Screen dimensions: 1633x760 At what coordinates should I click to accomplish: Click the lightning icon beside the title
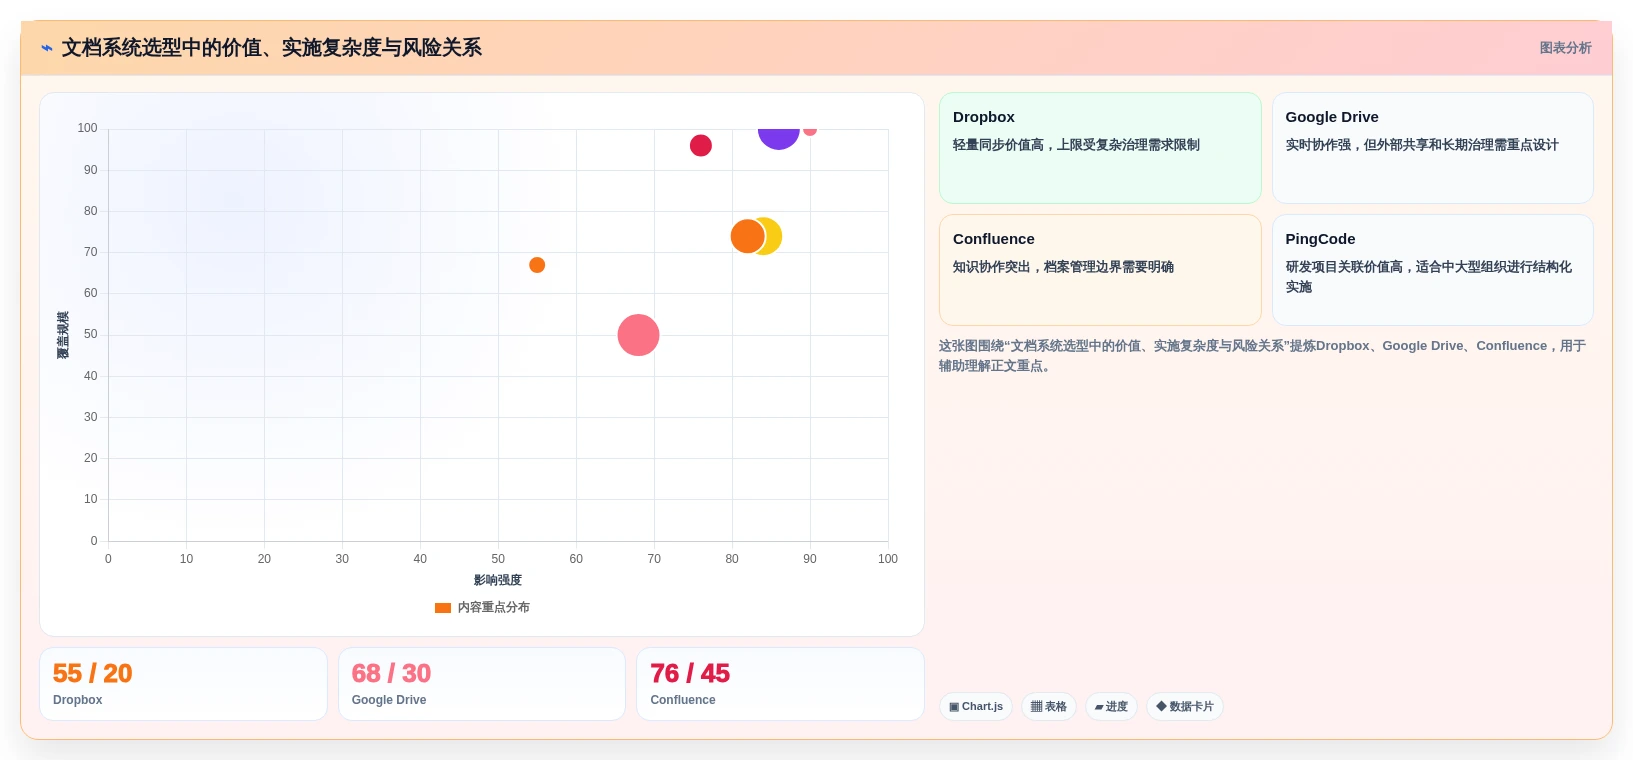point(46,48)
